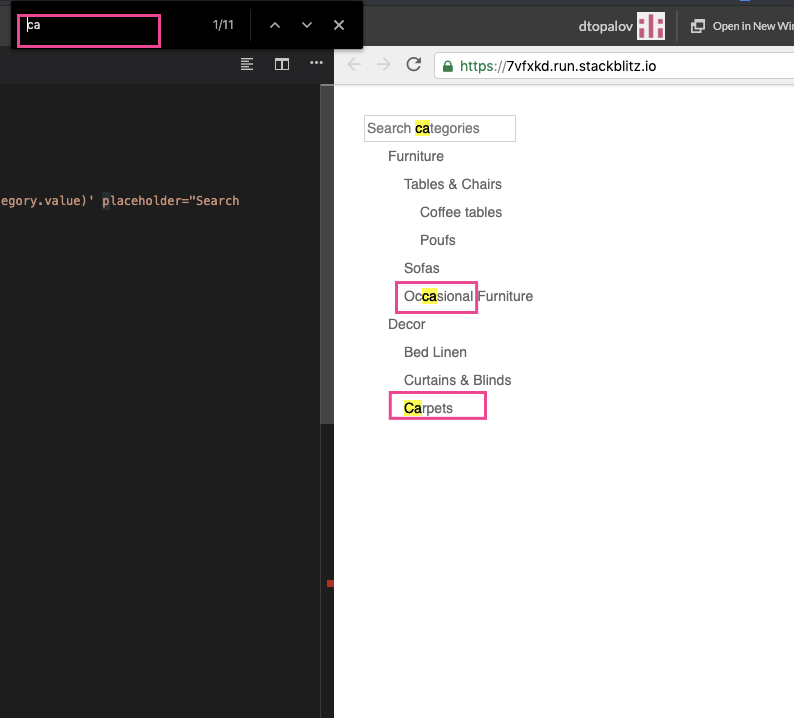Select Coffee tables in the tree
This screenshot has width=794, height=718.
click(x=461, y=212)
